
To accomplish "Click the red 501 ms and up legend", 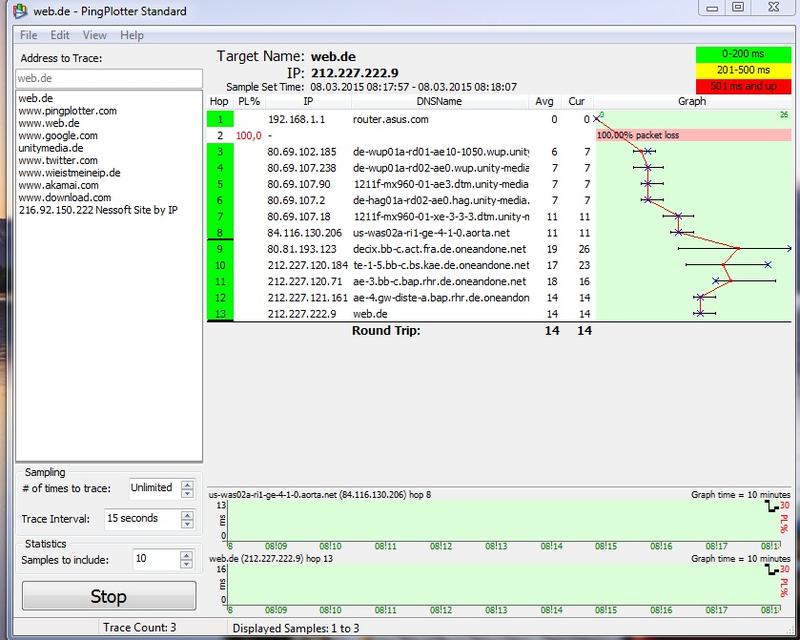I will pyautogui.click(x=743, y=85).
